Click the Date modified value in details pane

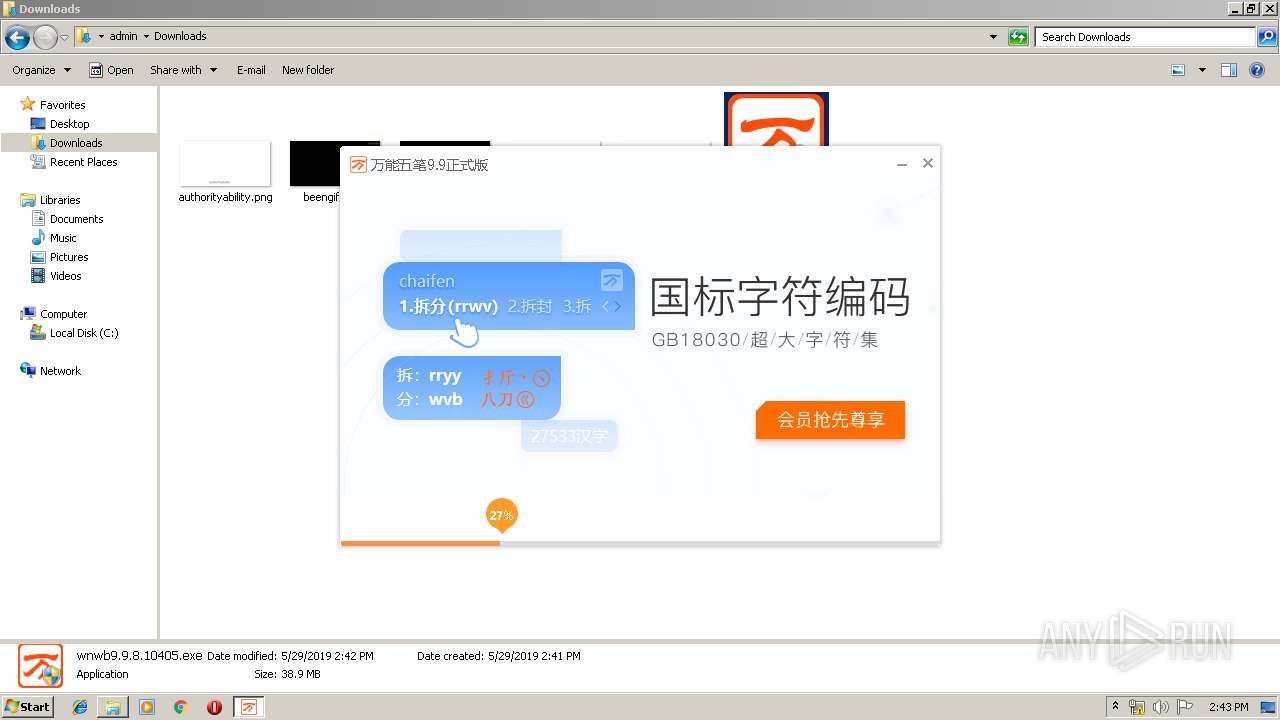click(327, 656)
